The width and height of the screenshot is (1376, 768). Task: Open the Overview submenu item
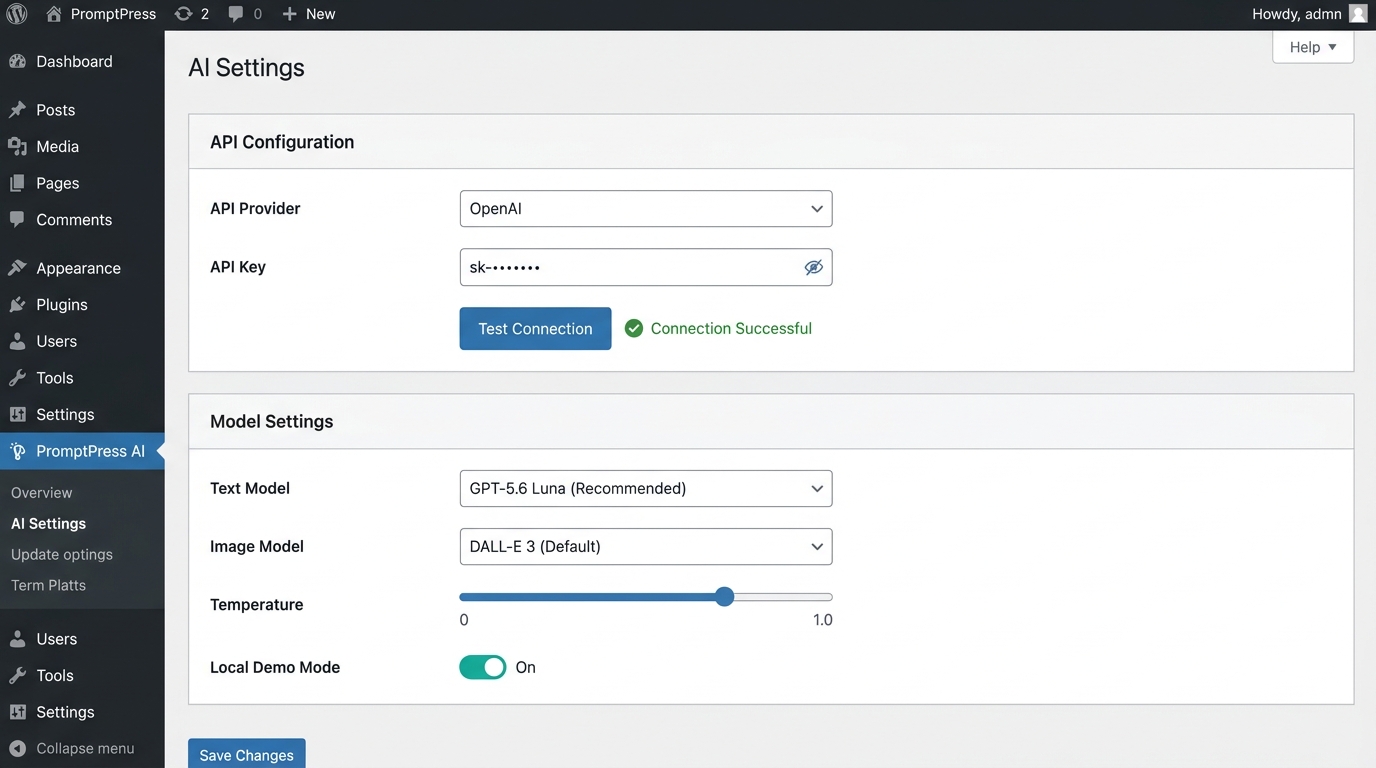(x=42, y=493)
